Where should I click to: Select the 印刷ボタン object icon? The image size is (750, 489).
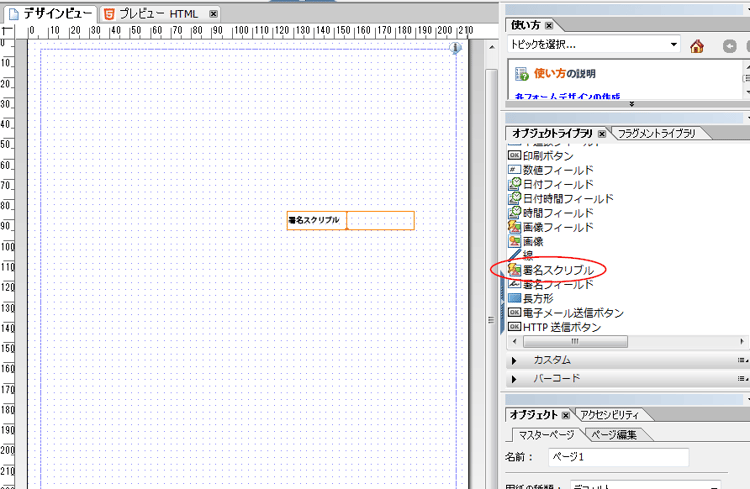pos(514,156)
